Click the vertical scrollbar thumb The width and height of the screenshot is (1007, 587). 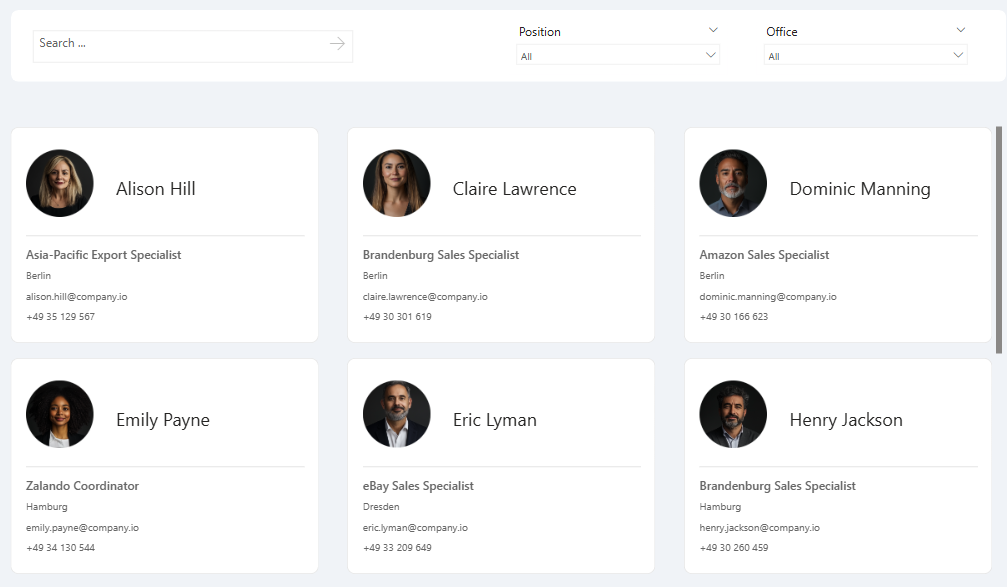999,240
